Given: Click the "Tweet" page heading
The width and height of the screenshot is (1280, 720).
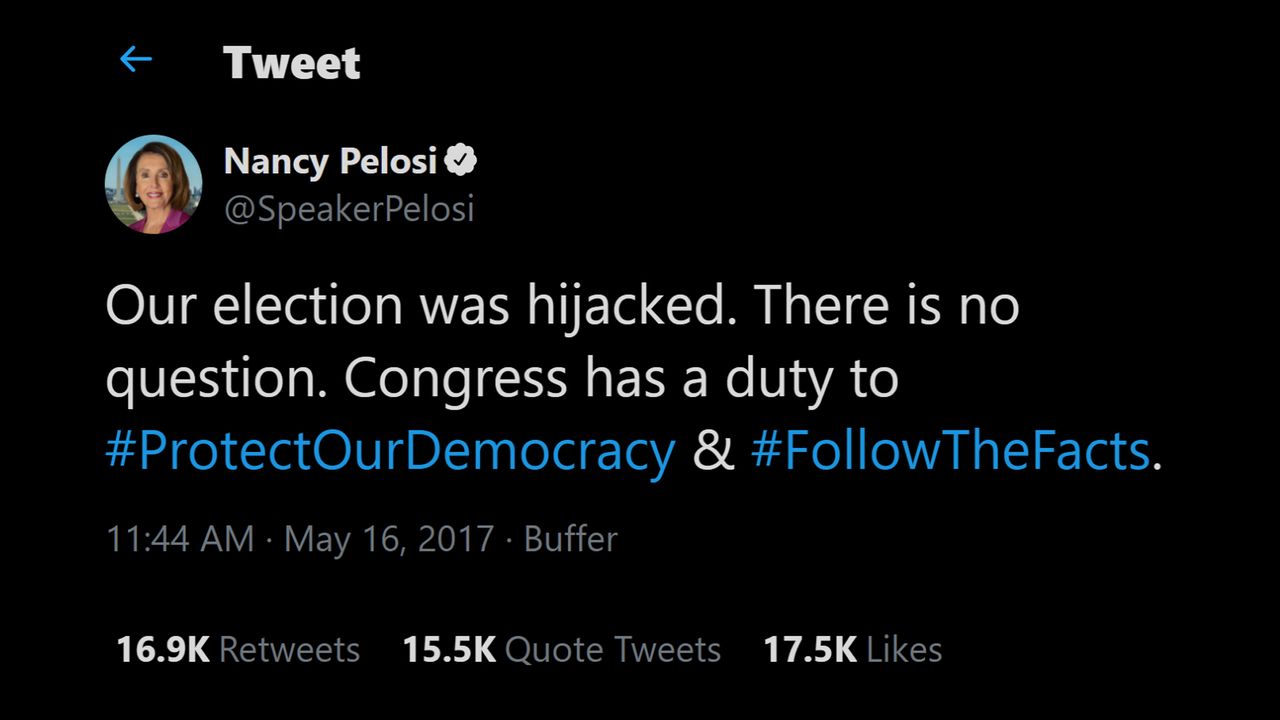Looking at the screenshot, I should 291,63.
